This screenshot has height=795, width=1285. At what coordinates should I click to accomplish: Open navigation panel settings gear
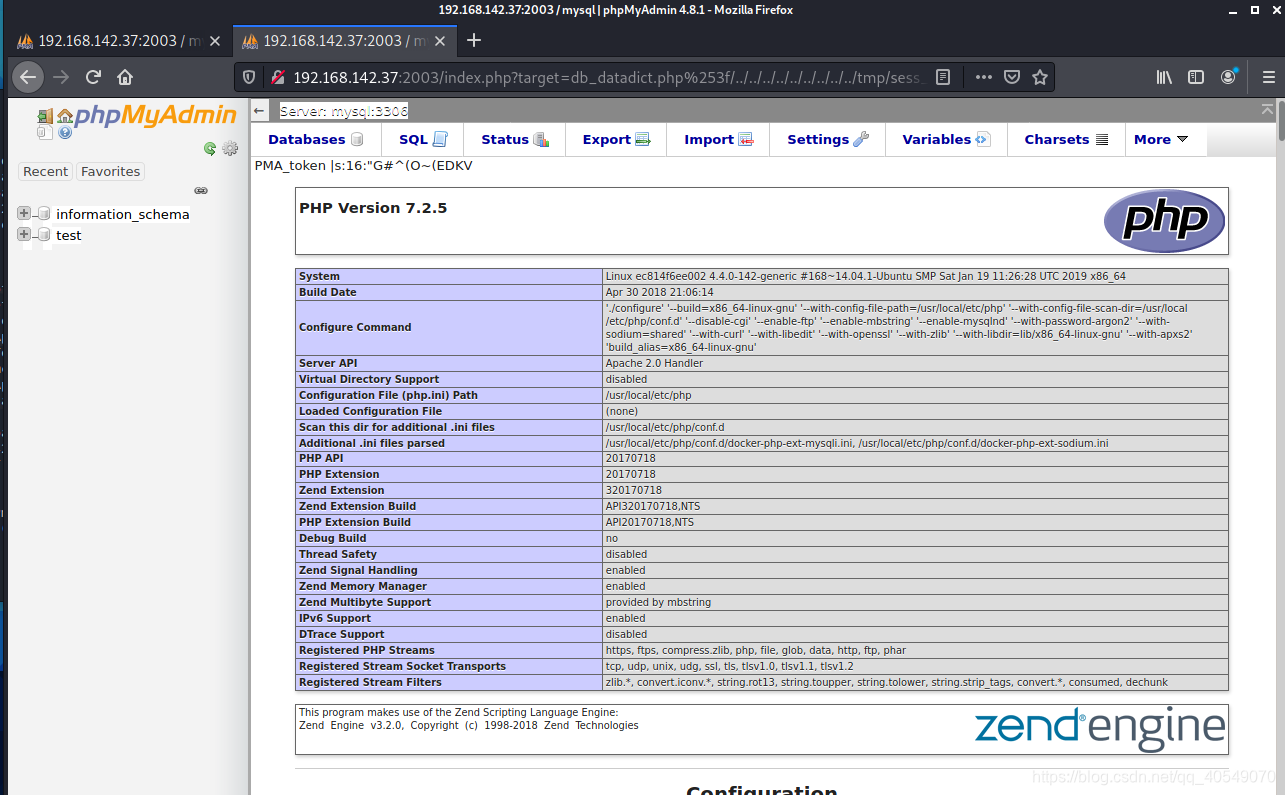(x=230, y=148)
